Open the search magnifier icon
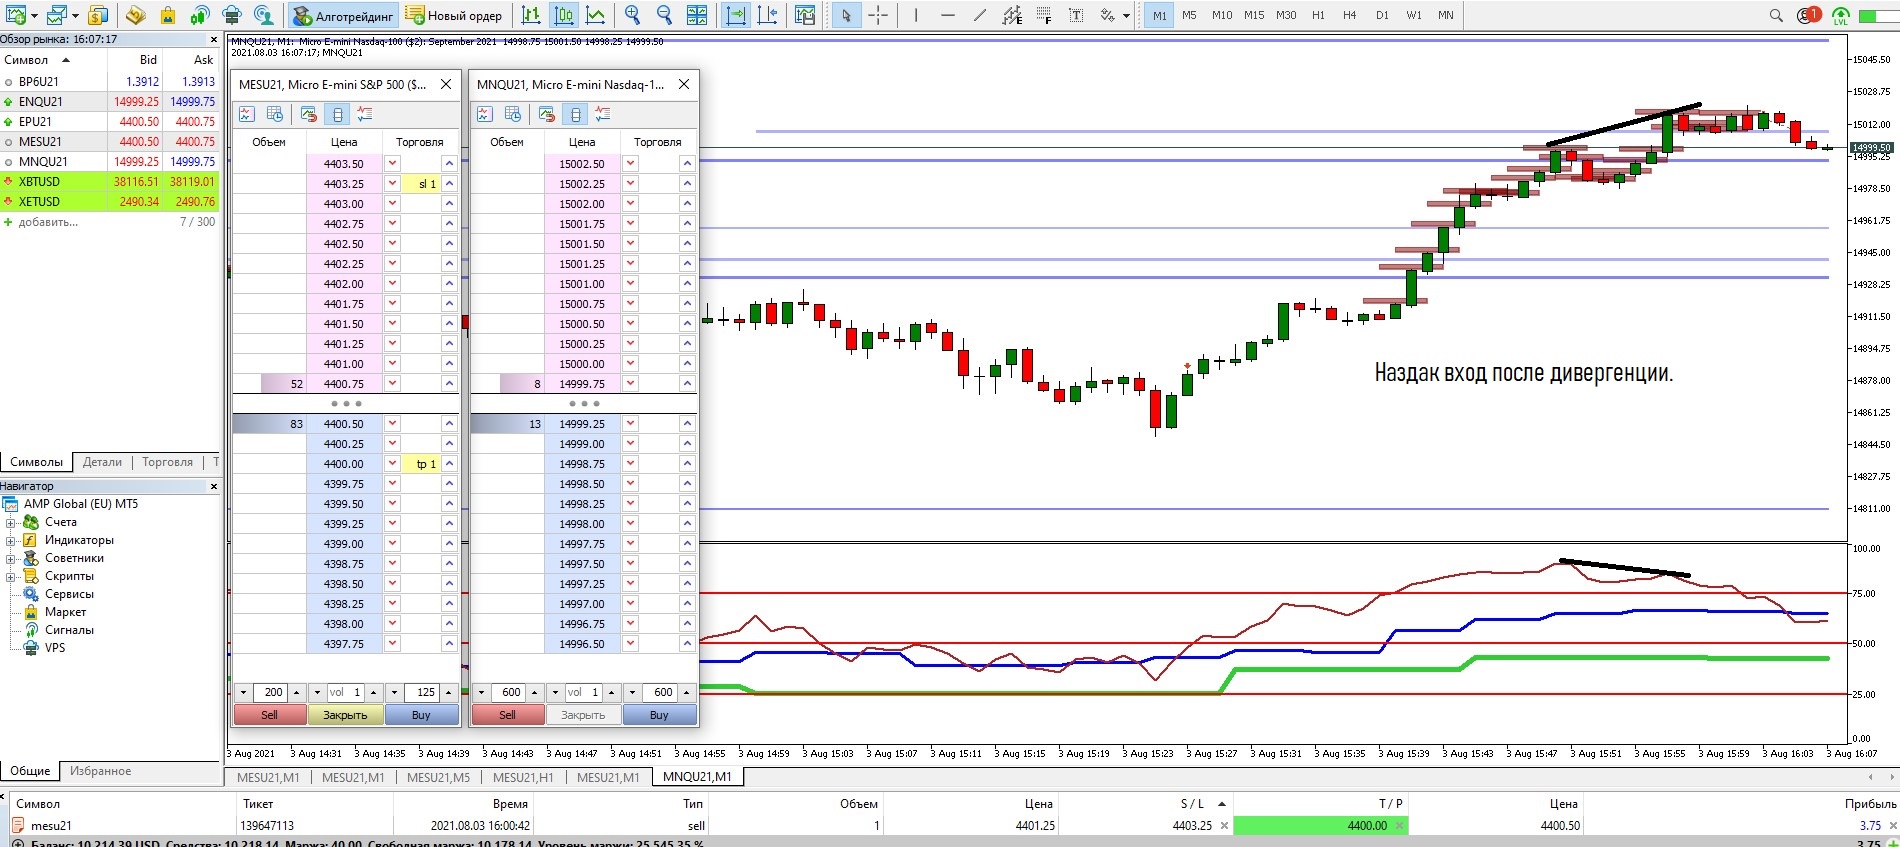The width and height of the screenshot is (1900, 847). (x=1776, y=15)
